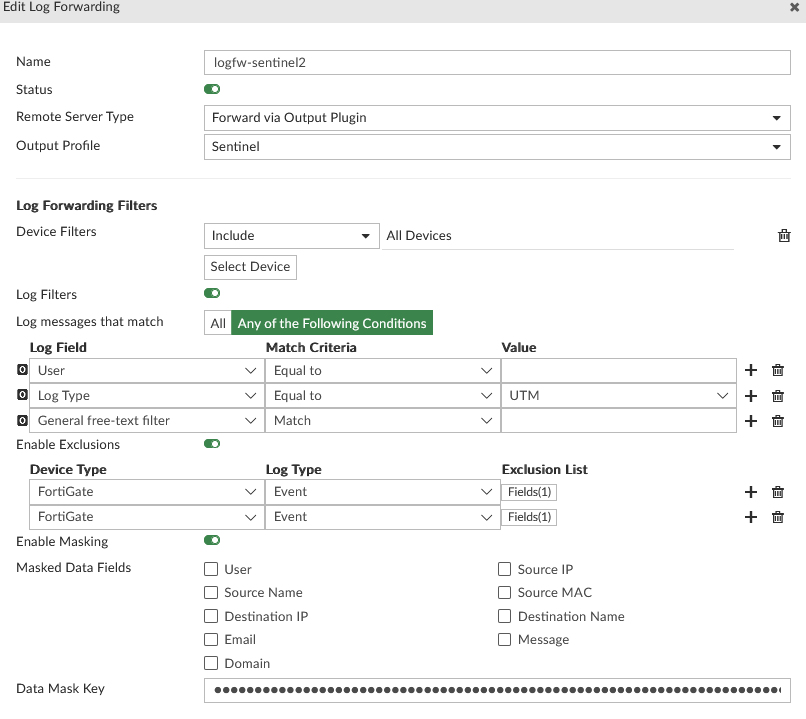Viewport: 806px width, 719px height.
Task: Expand the Output Profile Sentinel dropdown
Action: (x=497, y=147)
